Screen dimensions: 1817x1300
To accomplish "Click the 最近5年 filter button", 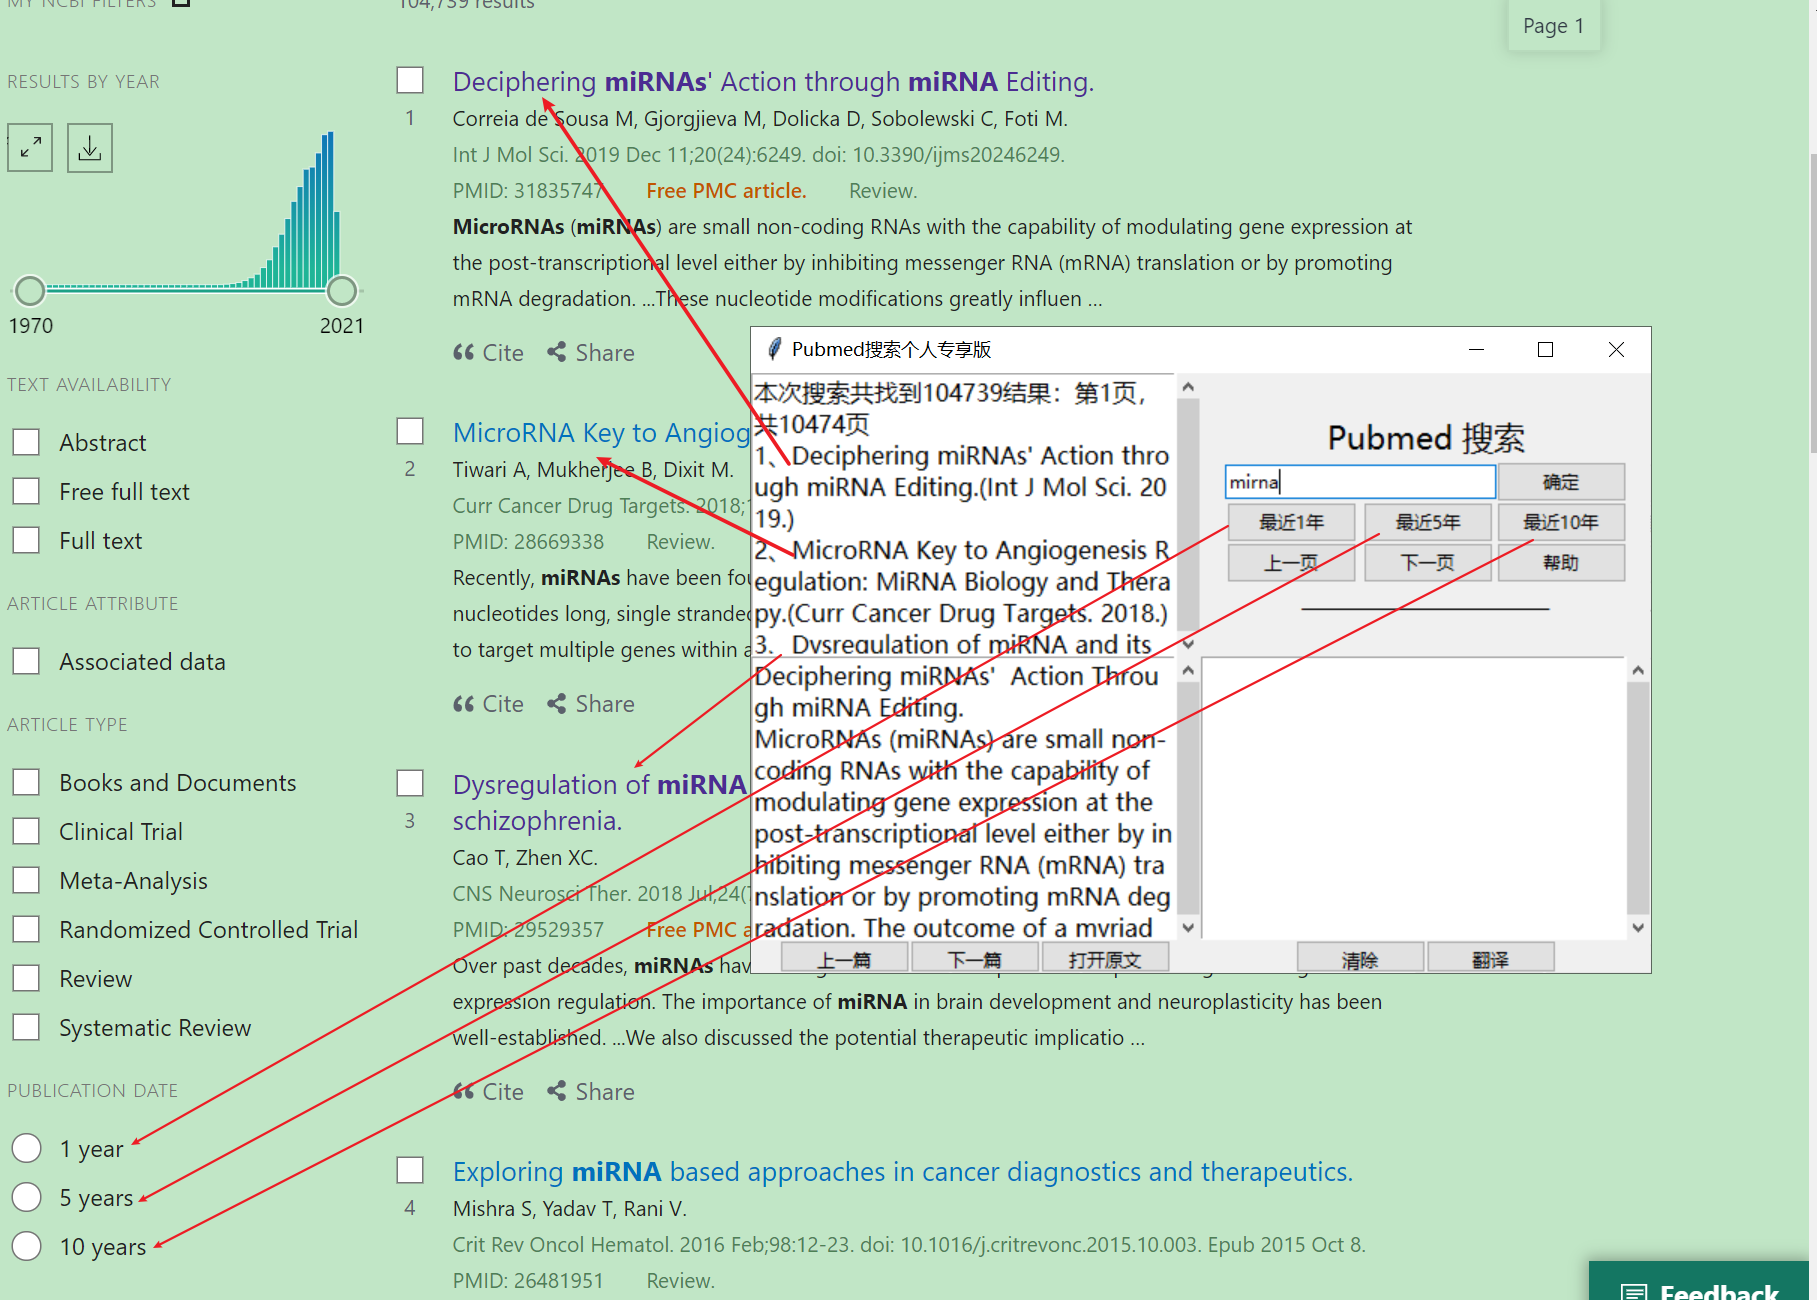I will pyautogui.click(x=1427, y=521).
